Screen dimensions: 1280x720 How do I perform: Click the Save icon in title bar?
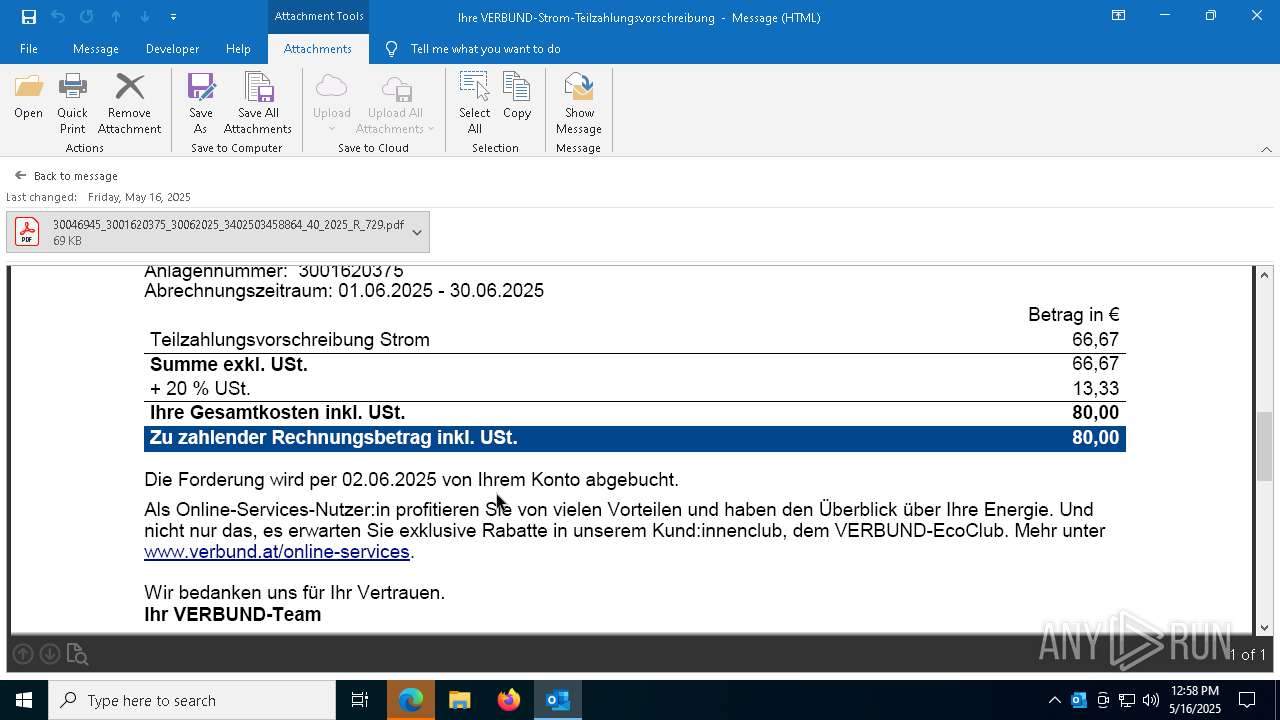click(x=29, y=17)
